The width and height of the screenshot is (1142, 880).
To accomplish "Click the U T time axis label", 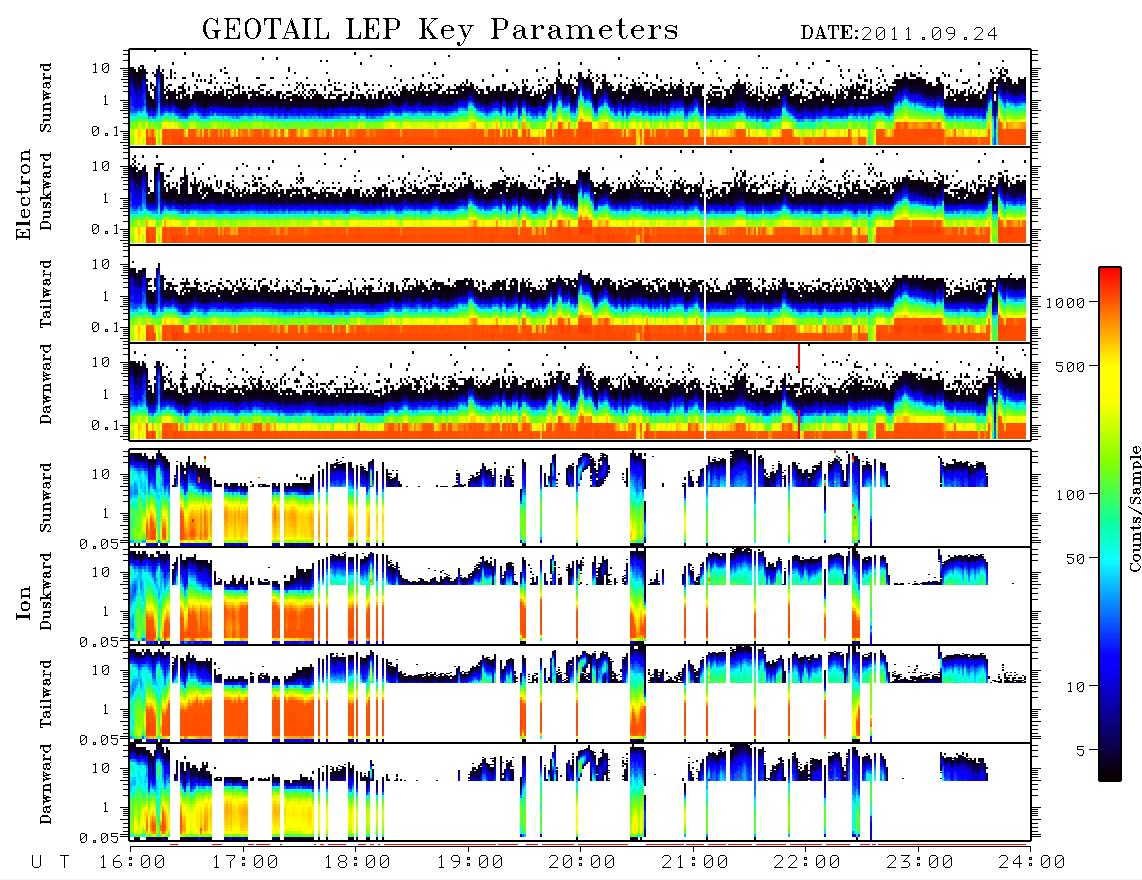I will point(50,862).
